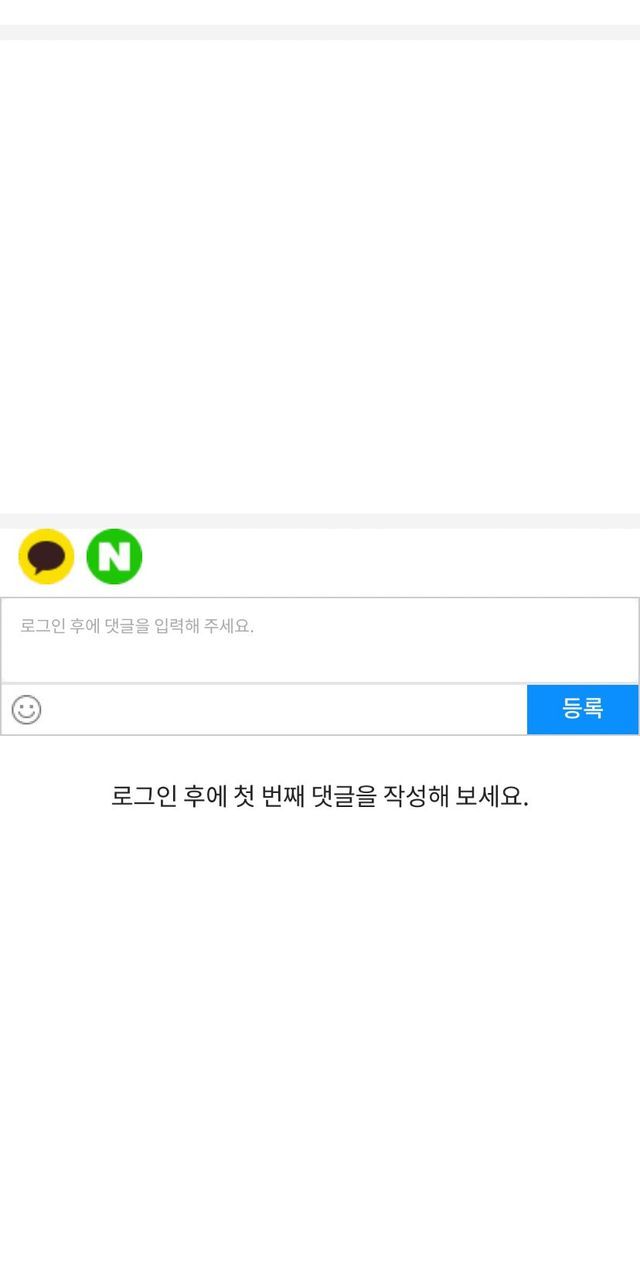The height and width of the screenshot is (1280, 640).
Task: Tap the yellow speech-bubble login icon
Action: pos(46,556)
